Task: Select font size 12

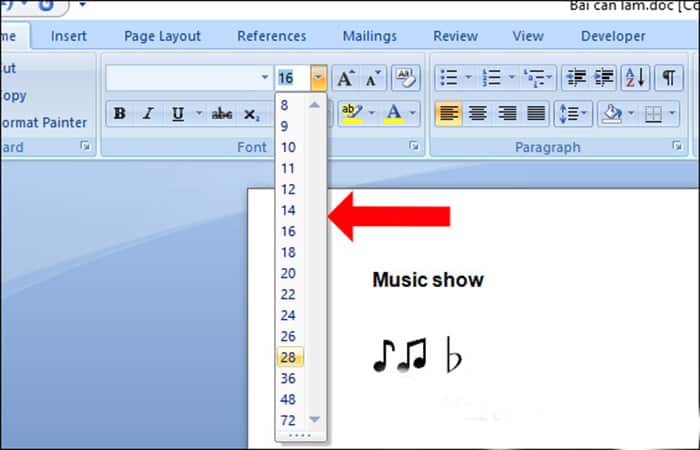Action: click(x=290, y=189)
